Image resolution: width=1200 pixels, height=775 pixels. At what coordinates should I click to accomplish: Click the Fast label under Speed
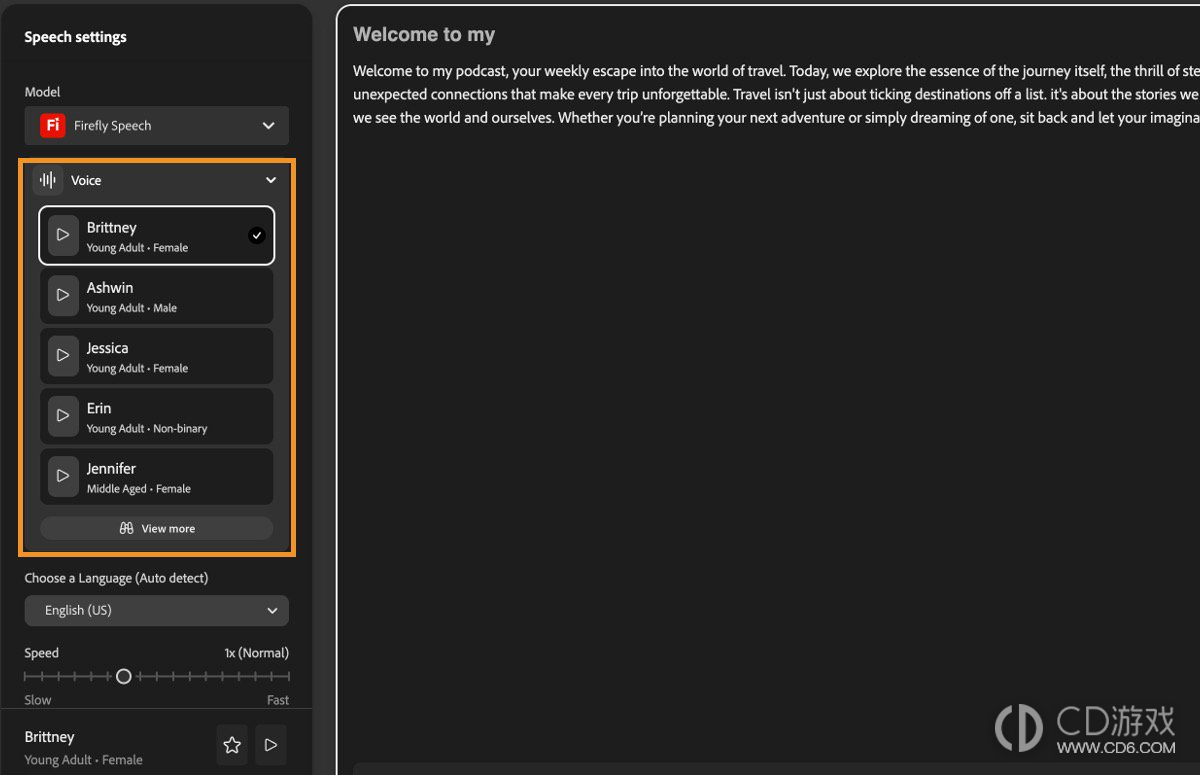click(x=278, y=700)
